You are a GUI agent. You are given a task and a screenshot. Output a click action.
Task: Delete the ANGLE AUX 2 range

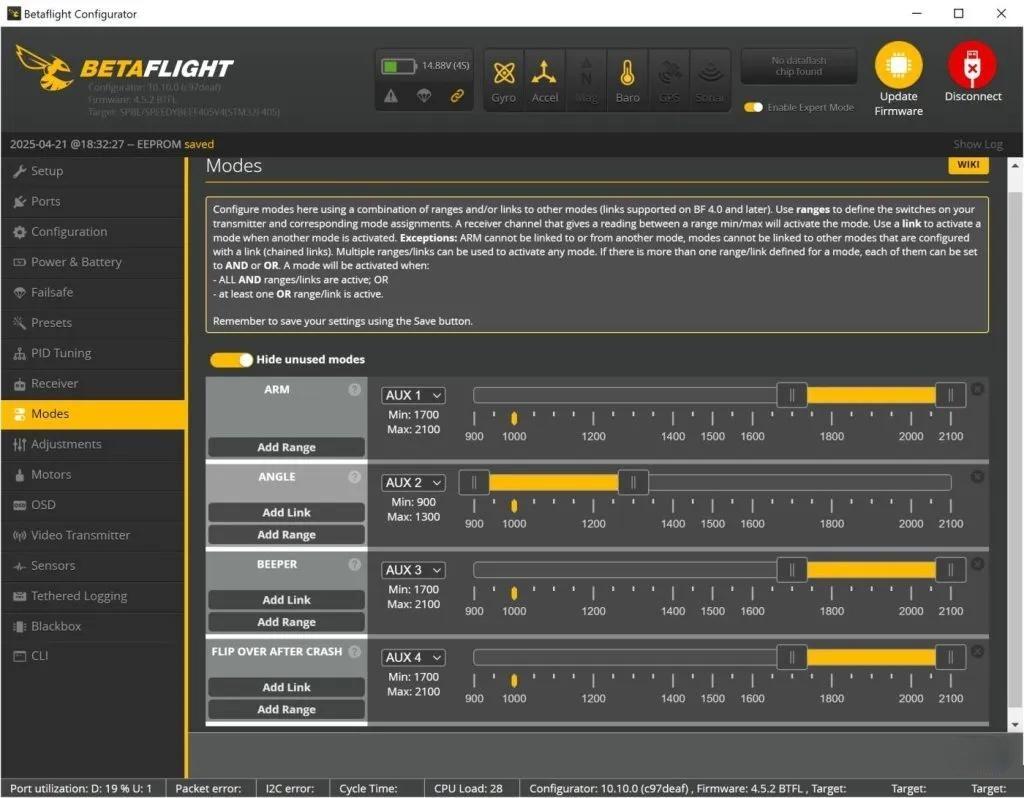(x=977, y=477)
